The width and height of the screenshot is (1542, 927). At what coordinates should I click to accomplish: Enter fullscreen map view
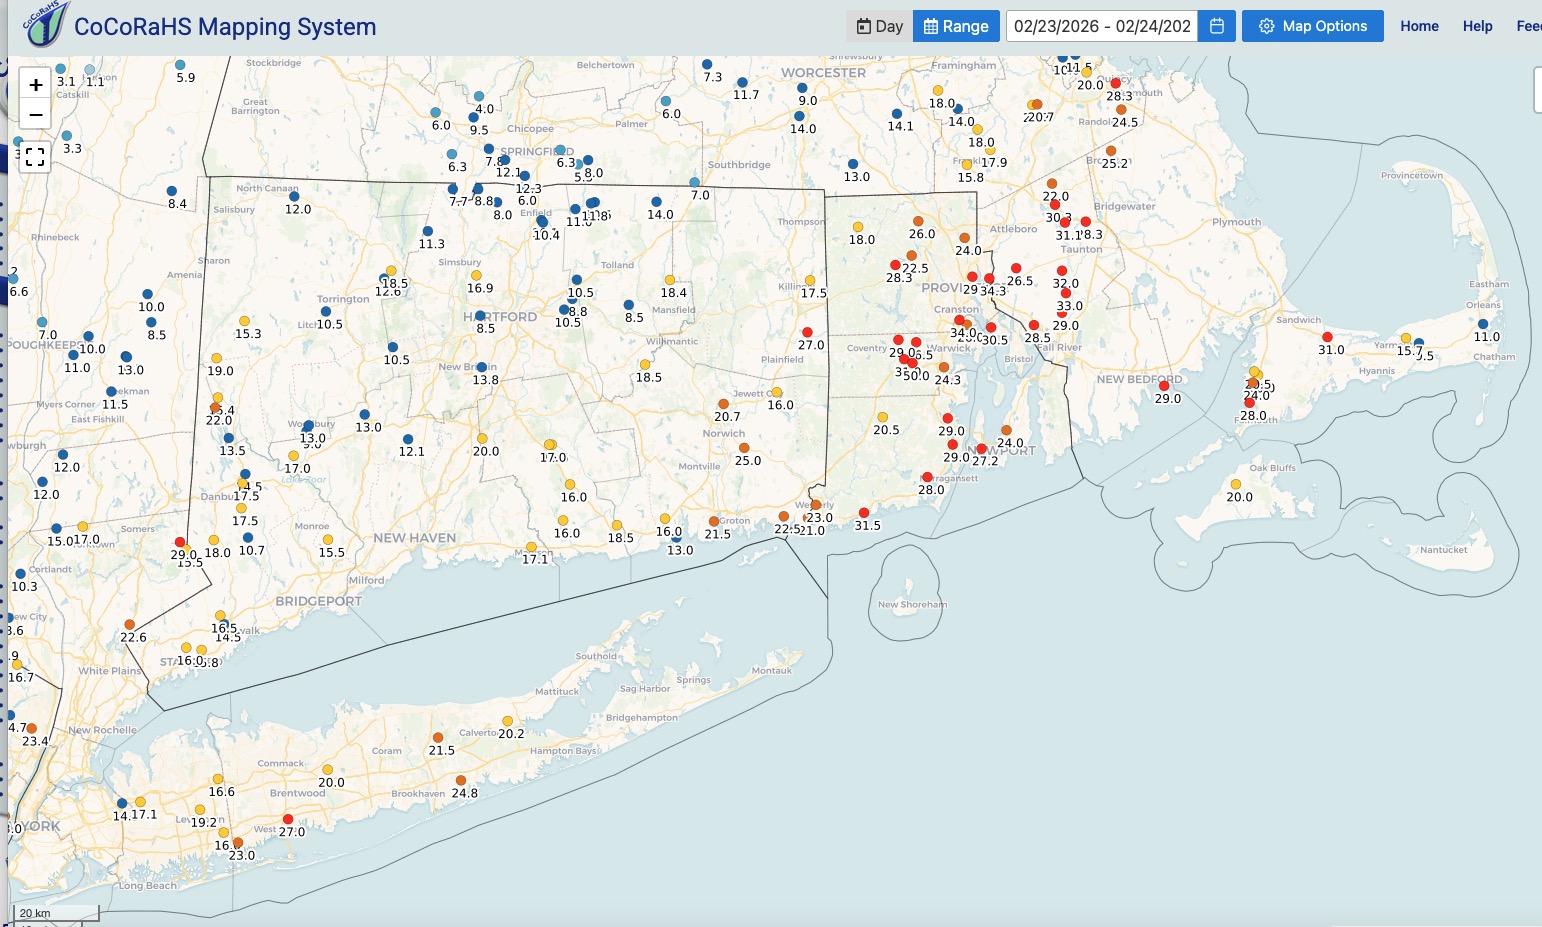tap(35, 157)
